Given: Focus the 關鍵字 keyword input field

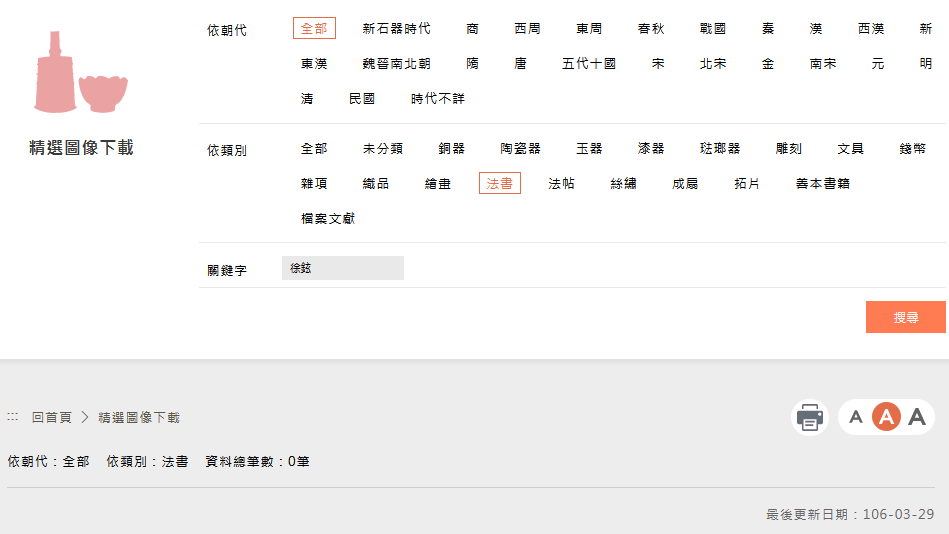Looking at the screenshot, I should (x=343, y=268).
